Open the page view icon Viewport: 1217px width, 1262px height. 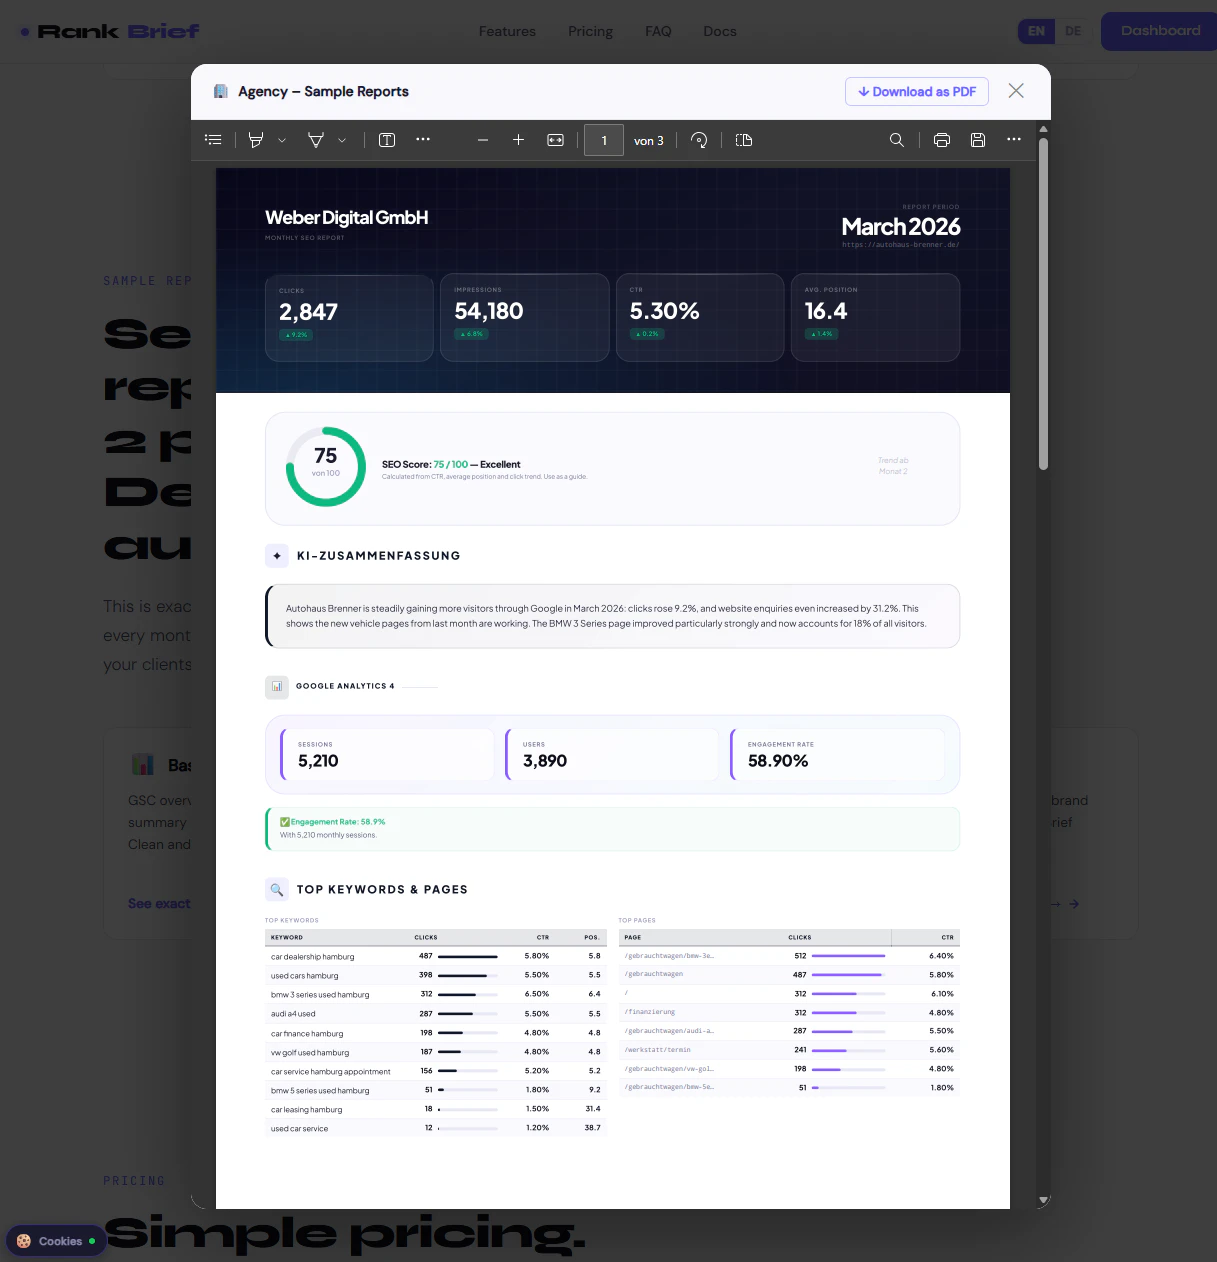[x=744, y=140]
